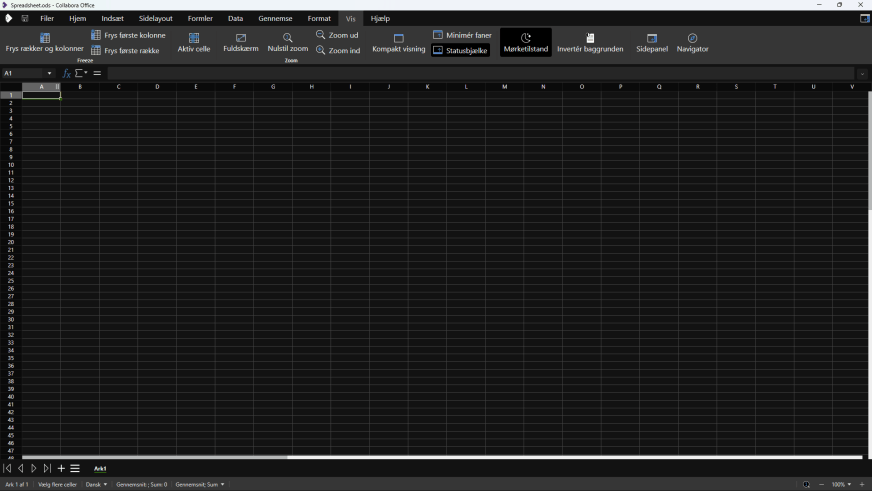This screenshot has height=491, width=872.
Task: Open the Data tab
Action: [235, 18]
